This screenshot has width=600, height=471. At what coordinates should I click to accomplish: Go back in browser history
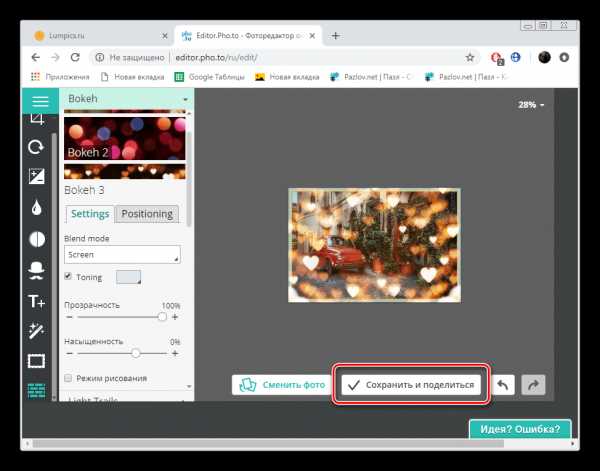tap(36, 57)
